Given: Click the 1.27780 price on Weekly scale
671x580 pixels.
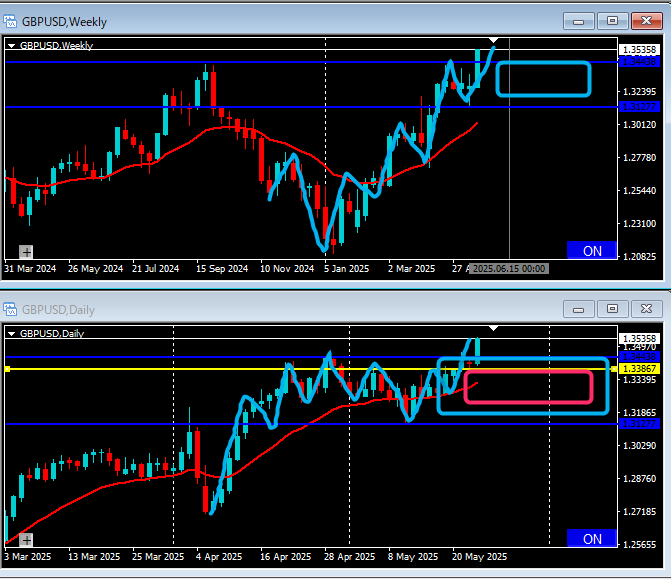Looking at the screenshot, I should pos(639,158).
